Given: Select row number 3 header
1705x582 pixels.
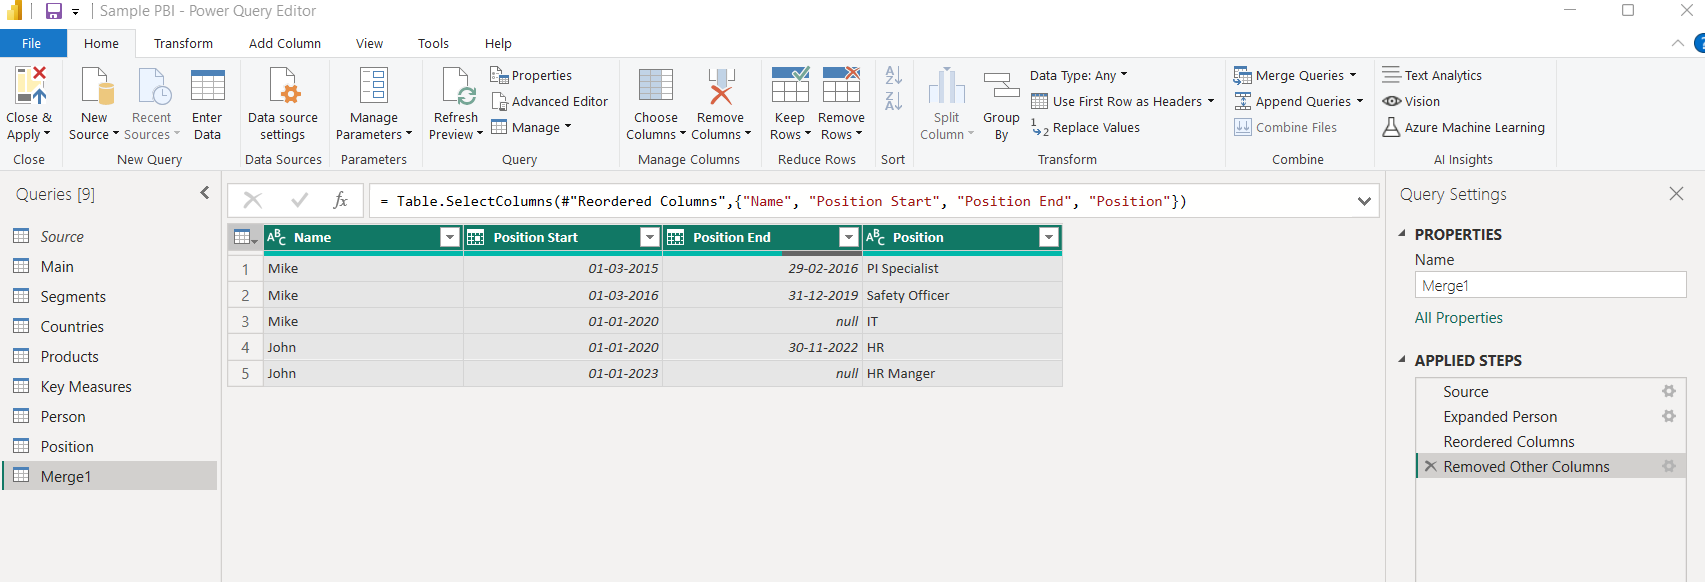Looking at the screenshot, I should point(245,321).
